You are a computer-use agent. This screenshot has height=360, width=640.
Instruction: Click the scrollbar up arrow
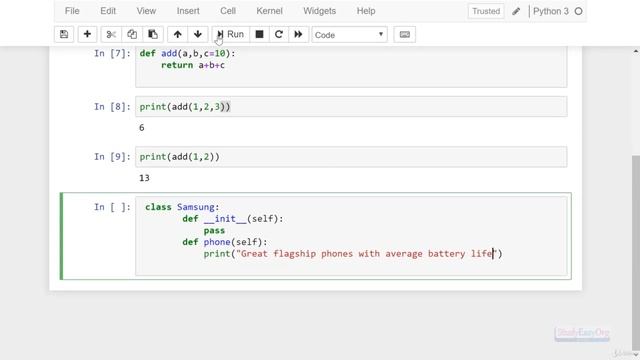coord(636,51)
